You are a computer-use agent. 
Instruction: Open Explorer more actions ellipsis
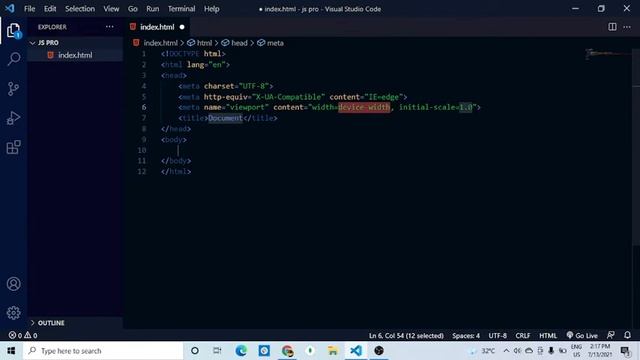point(109,27)
